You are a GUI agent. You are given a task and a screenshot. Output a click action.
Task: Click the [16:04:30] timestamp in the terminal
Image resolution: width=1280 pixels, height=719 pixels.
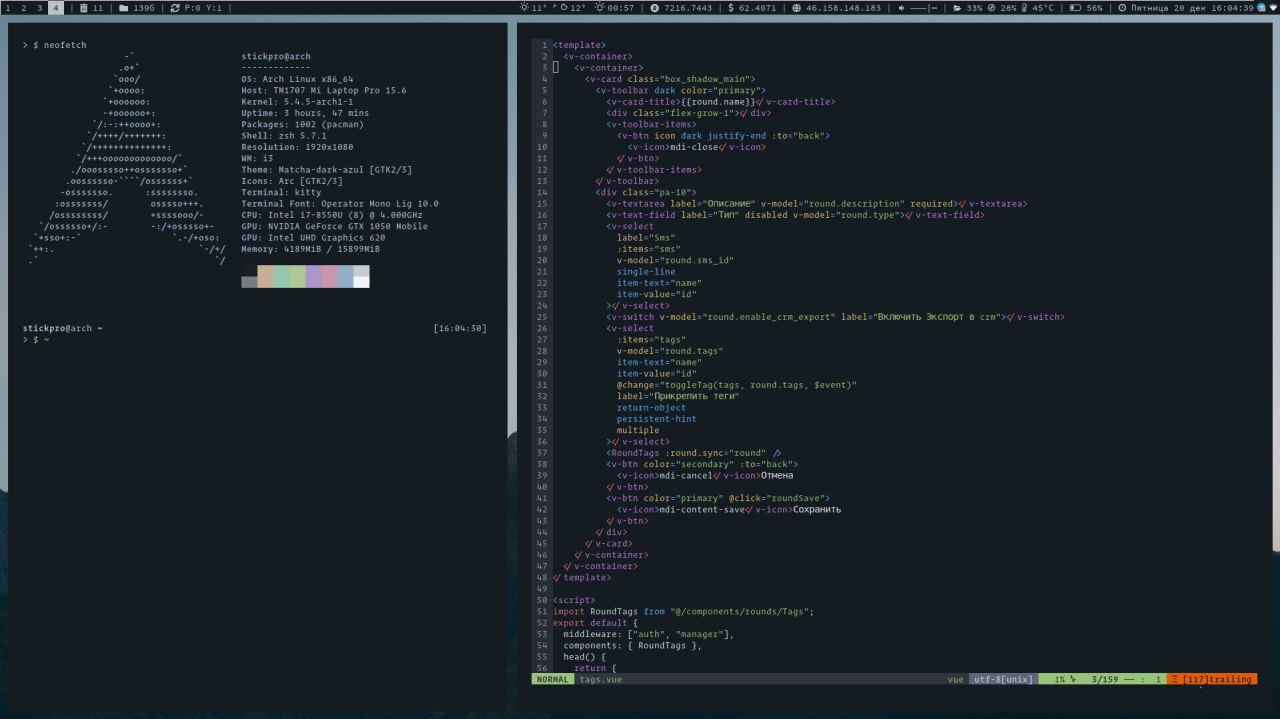(x=460, y=328)
